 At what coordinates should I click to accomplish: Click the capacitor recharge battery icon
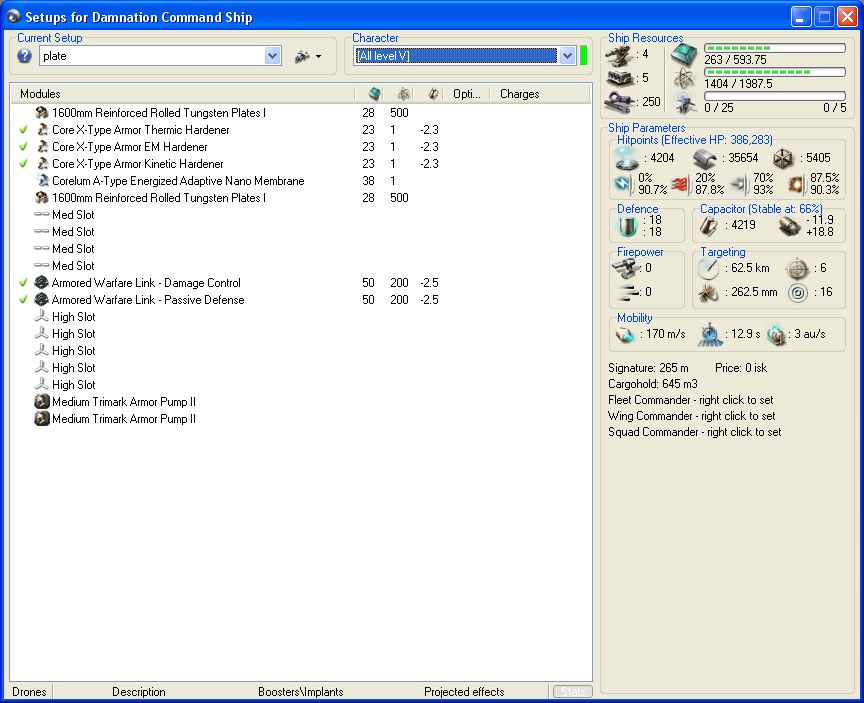click(789, 226)
